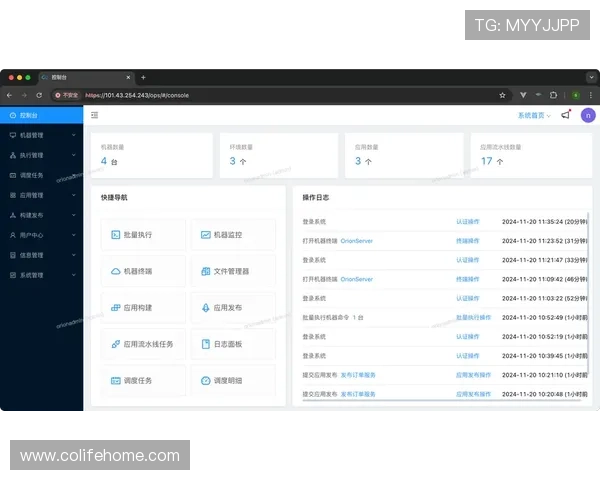Collapse sidebar with the hamburger menu icon

pos(94,115)
